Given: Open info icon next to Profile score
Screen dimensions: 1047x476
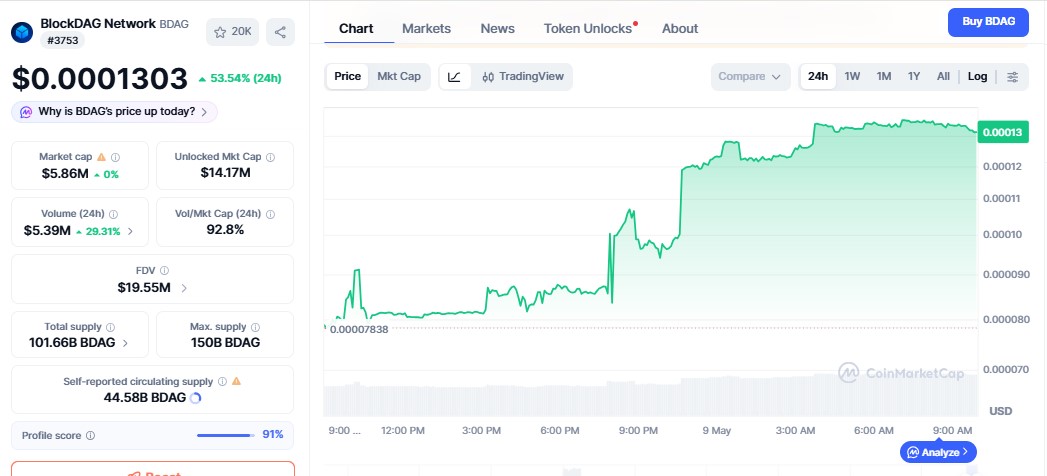Looking at the screenshot, I should coord(90,435).
